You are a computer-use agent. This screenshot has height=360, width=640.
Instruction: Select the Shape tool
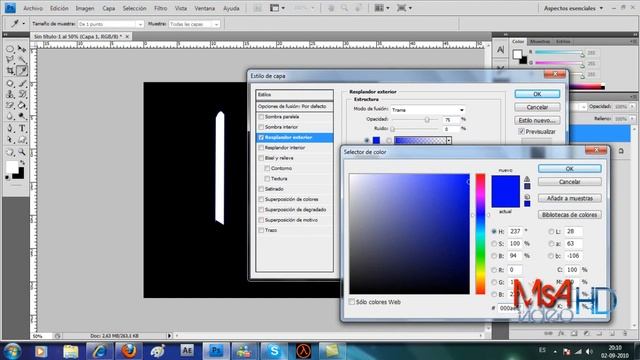point(22,140)
